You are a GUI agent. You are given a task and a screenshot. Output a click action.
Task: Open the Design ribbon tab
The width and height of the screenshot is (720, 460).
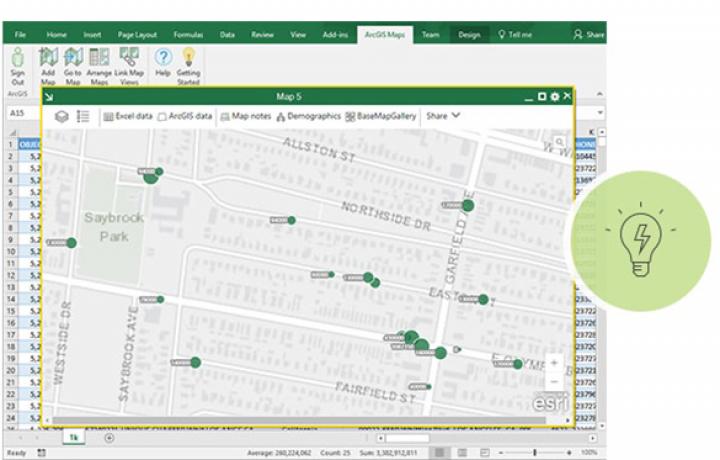click(x=469, y=35)
